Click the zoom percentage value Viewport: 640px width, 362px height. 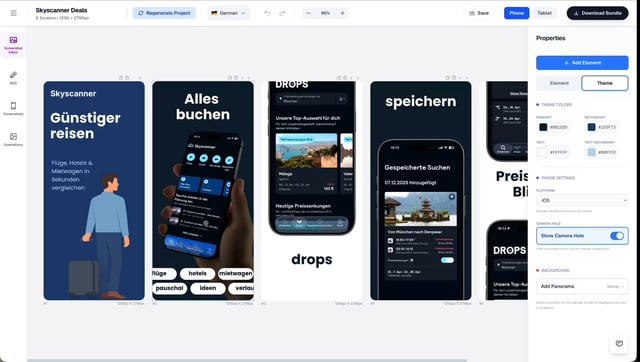click(x=325, y=13)
